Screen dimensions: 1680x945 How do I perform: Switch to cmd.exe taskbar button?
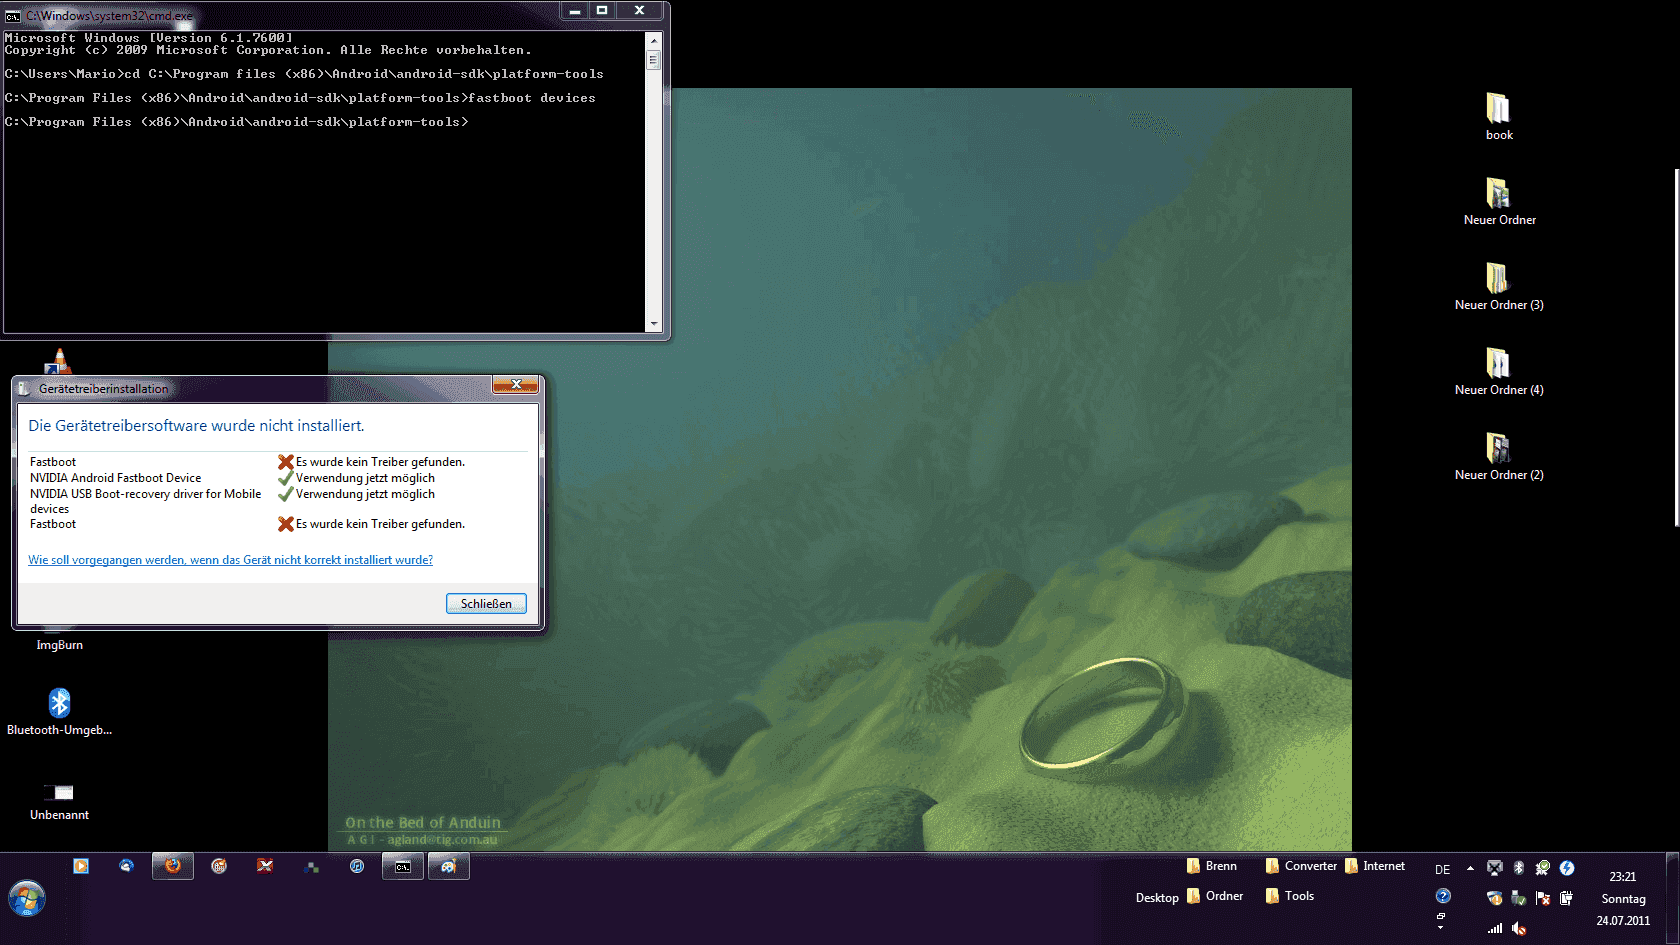(x=403, y=866)
